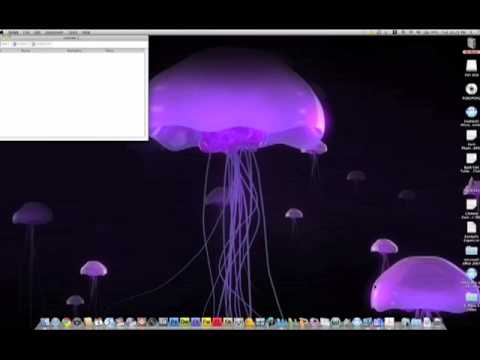This screenshot has height=360, width=480.
Task: Click the first toolbar button in window
Action: click(5, 44)
